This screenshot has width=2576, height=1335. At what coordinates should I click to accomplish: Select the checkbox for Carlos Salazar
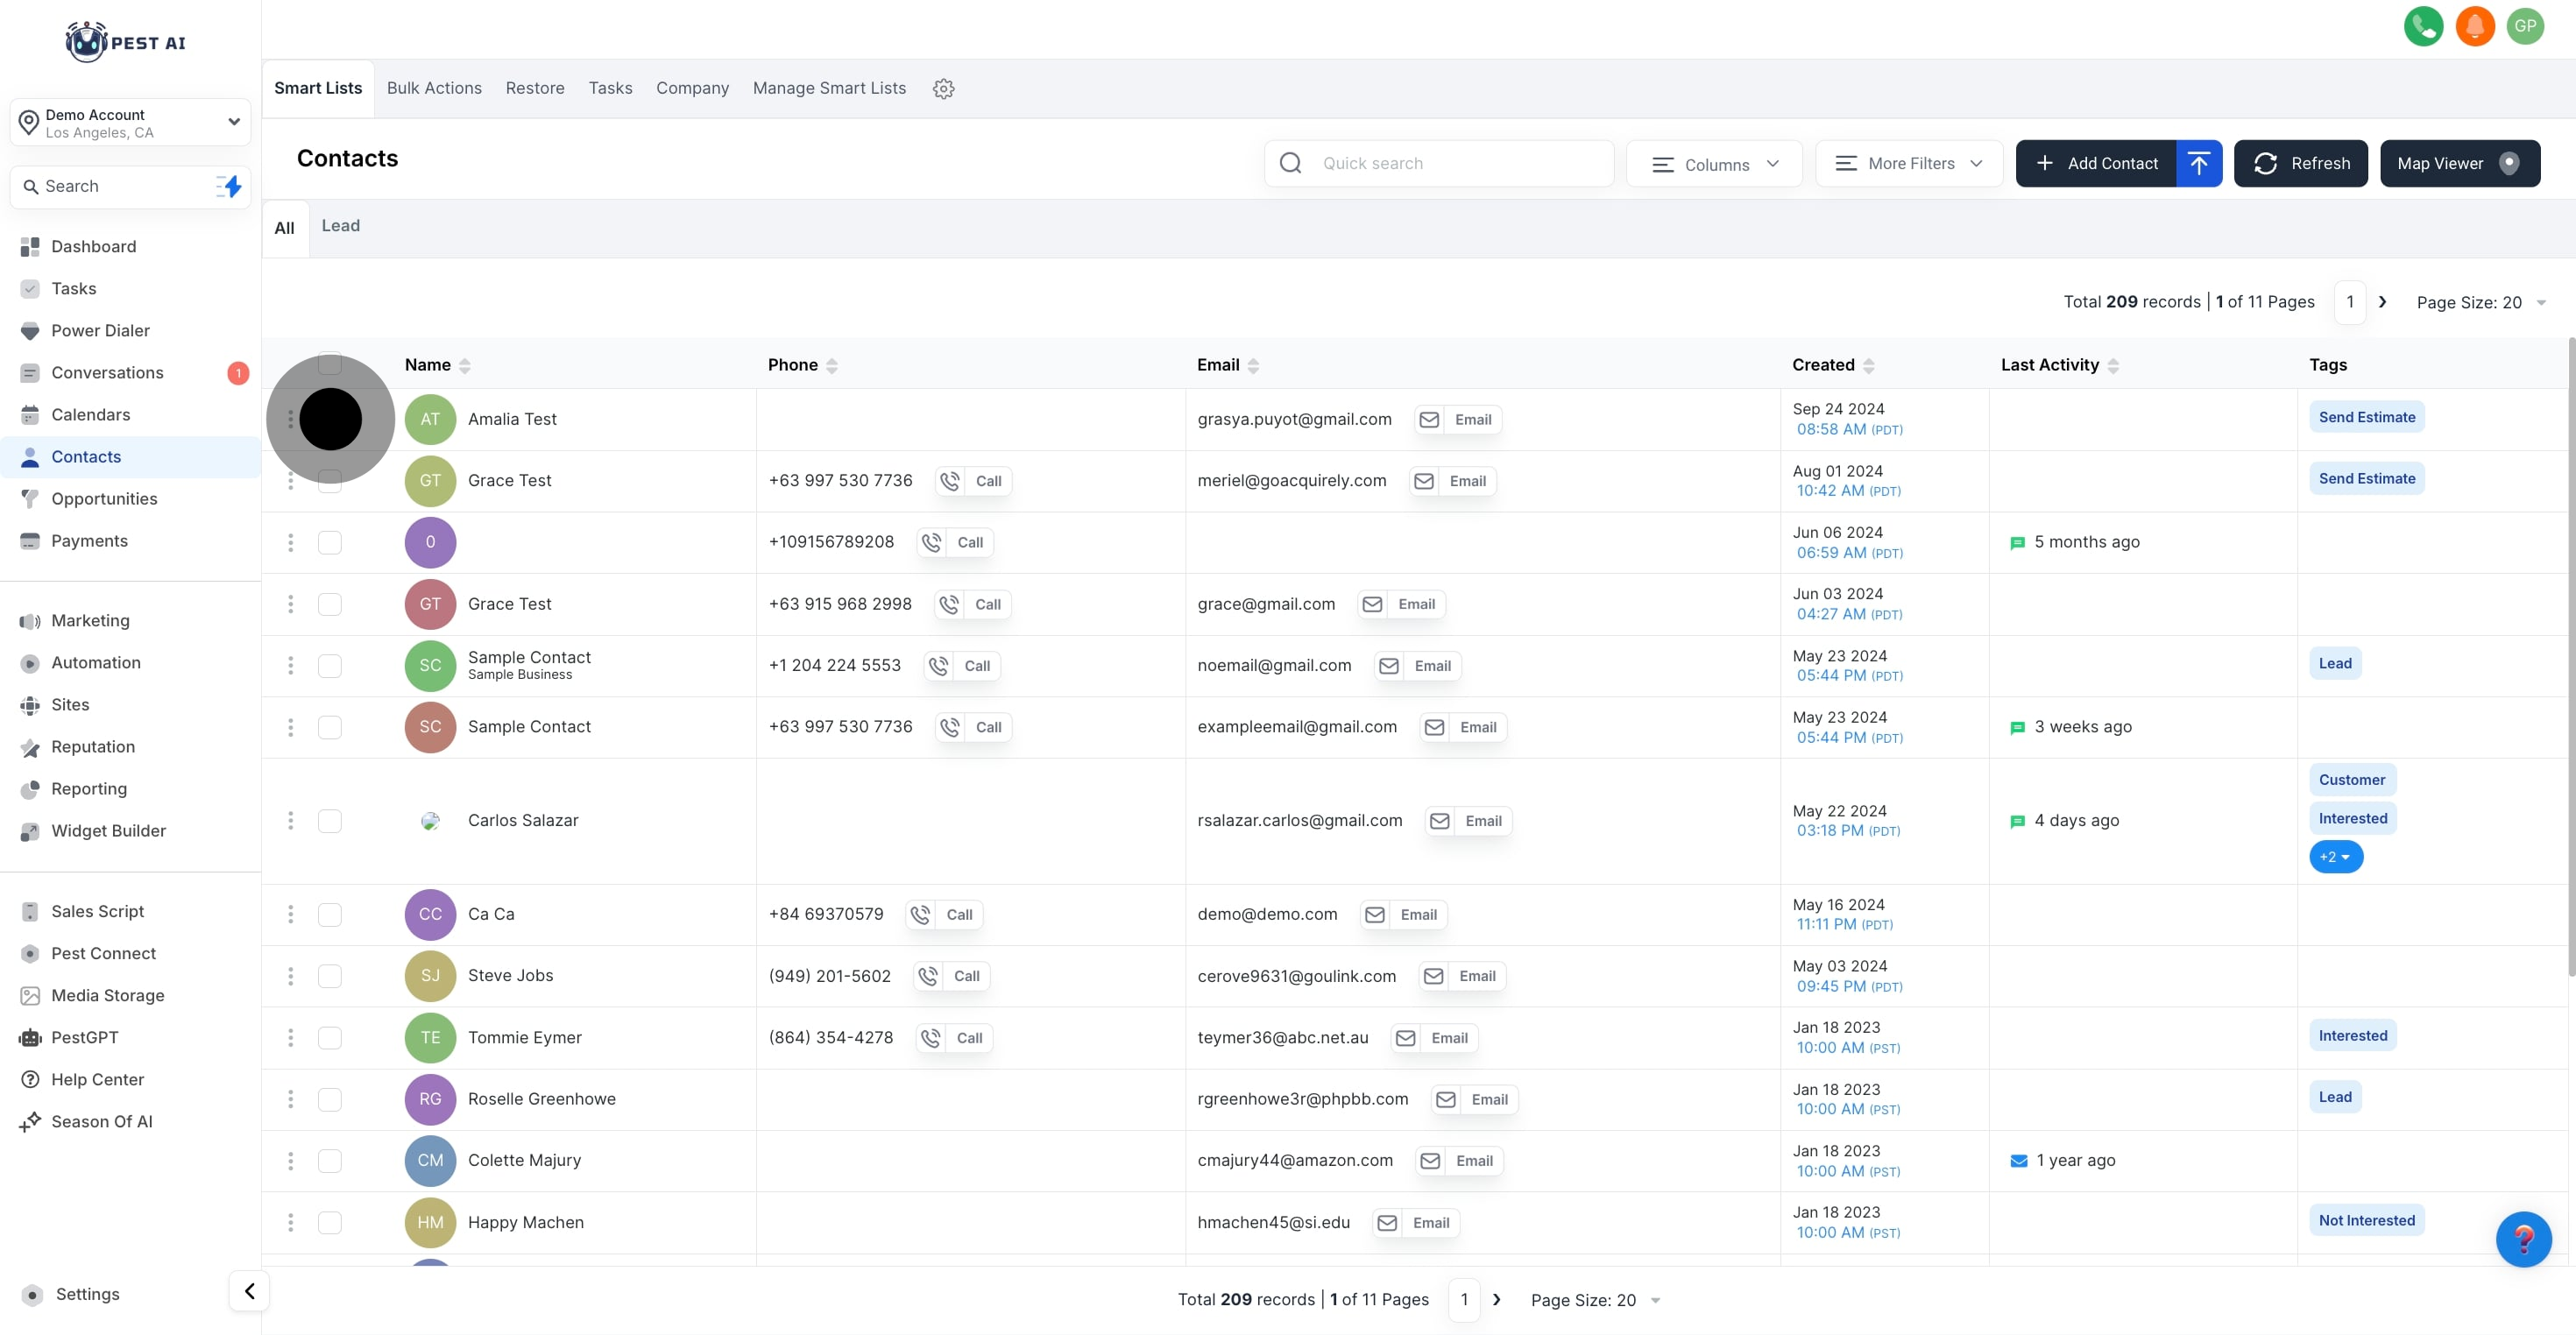coord(329,821)
